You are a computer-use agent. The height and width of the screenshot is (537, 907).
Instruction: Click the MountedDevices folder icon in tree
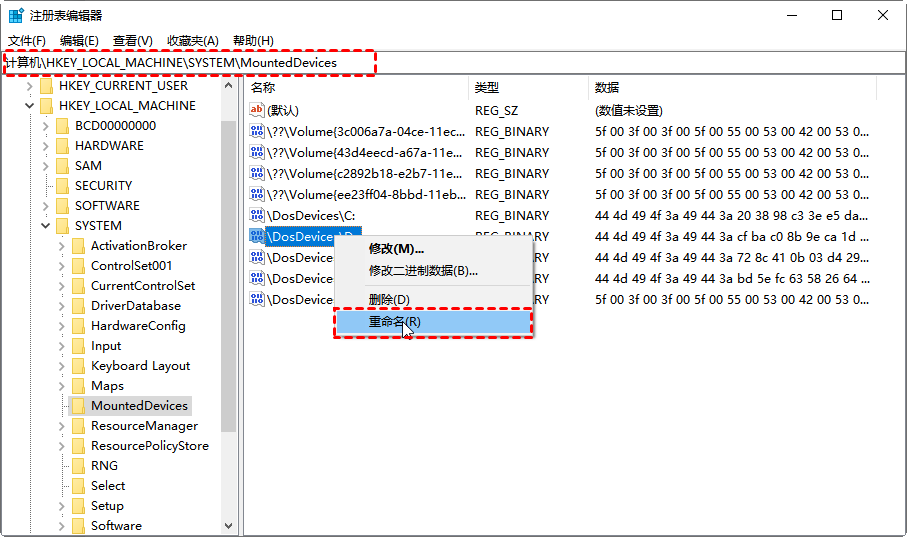coord(79,406)
